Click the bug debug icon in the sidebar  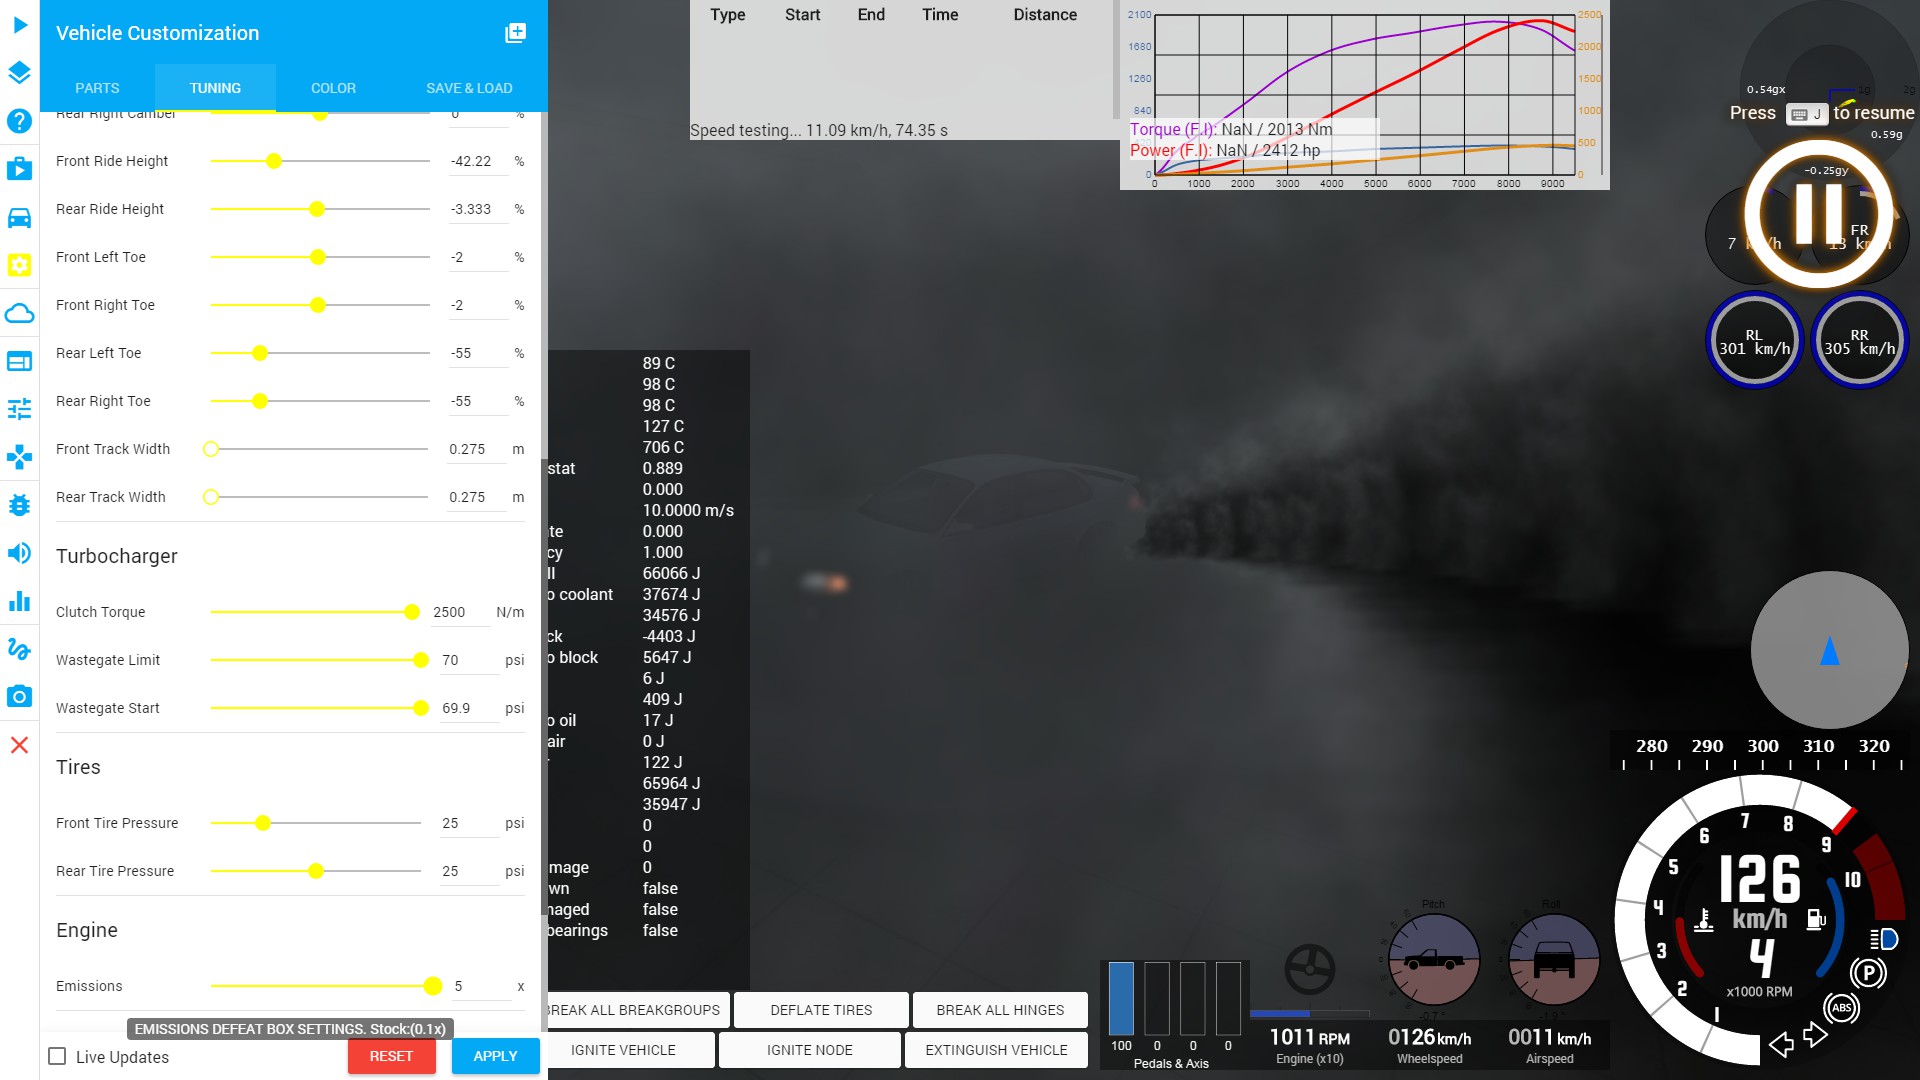pyautogui.click(x=19, y=505)
